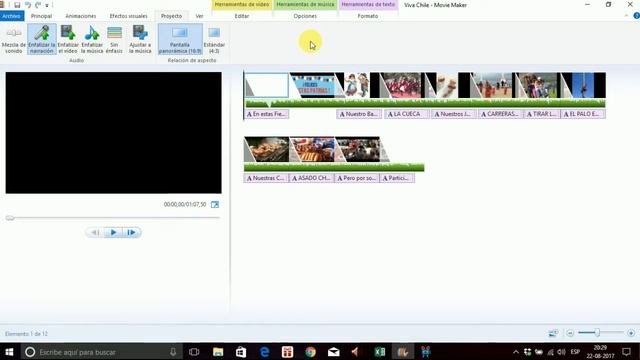The width and height of the screenshot is (640, 360).
Task: Select the 'Pero por so...' caption
Action: (x=357, y=178)
